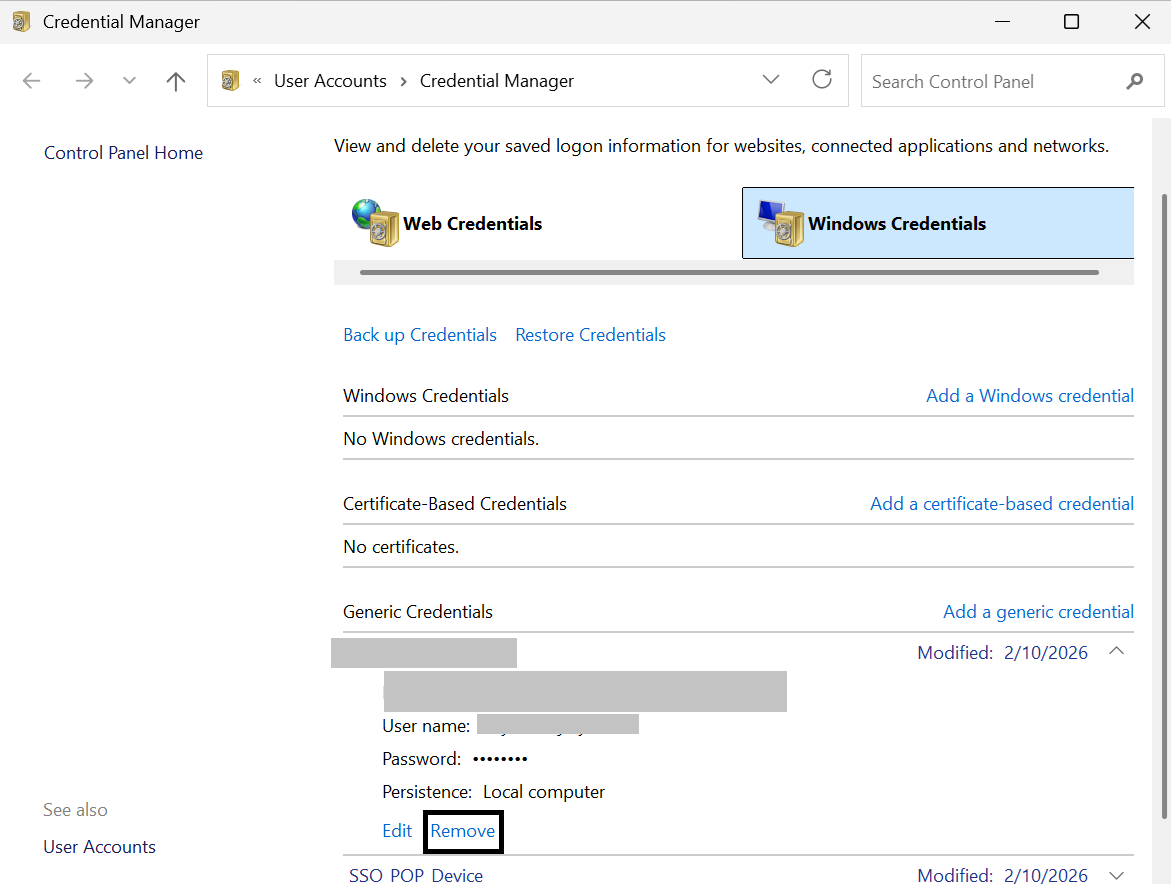The width and height of the screenshot is (1171, 884).
Task: Close the Credential Manager window
Action: (1142, 22)
